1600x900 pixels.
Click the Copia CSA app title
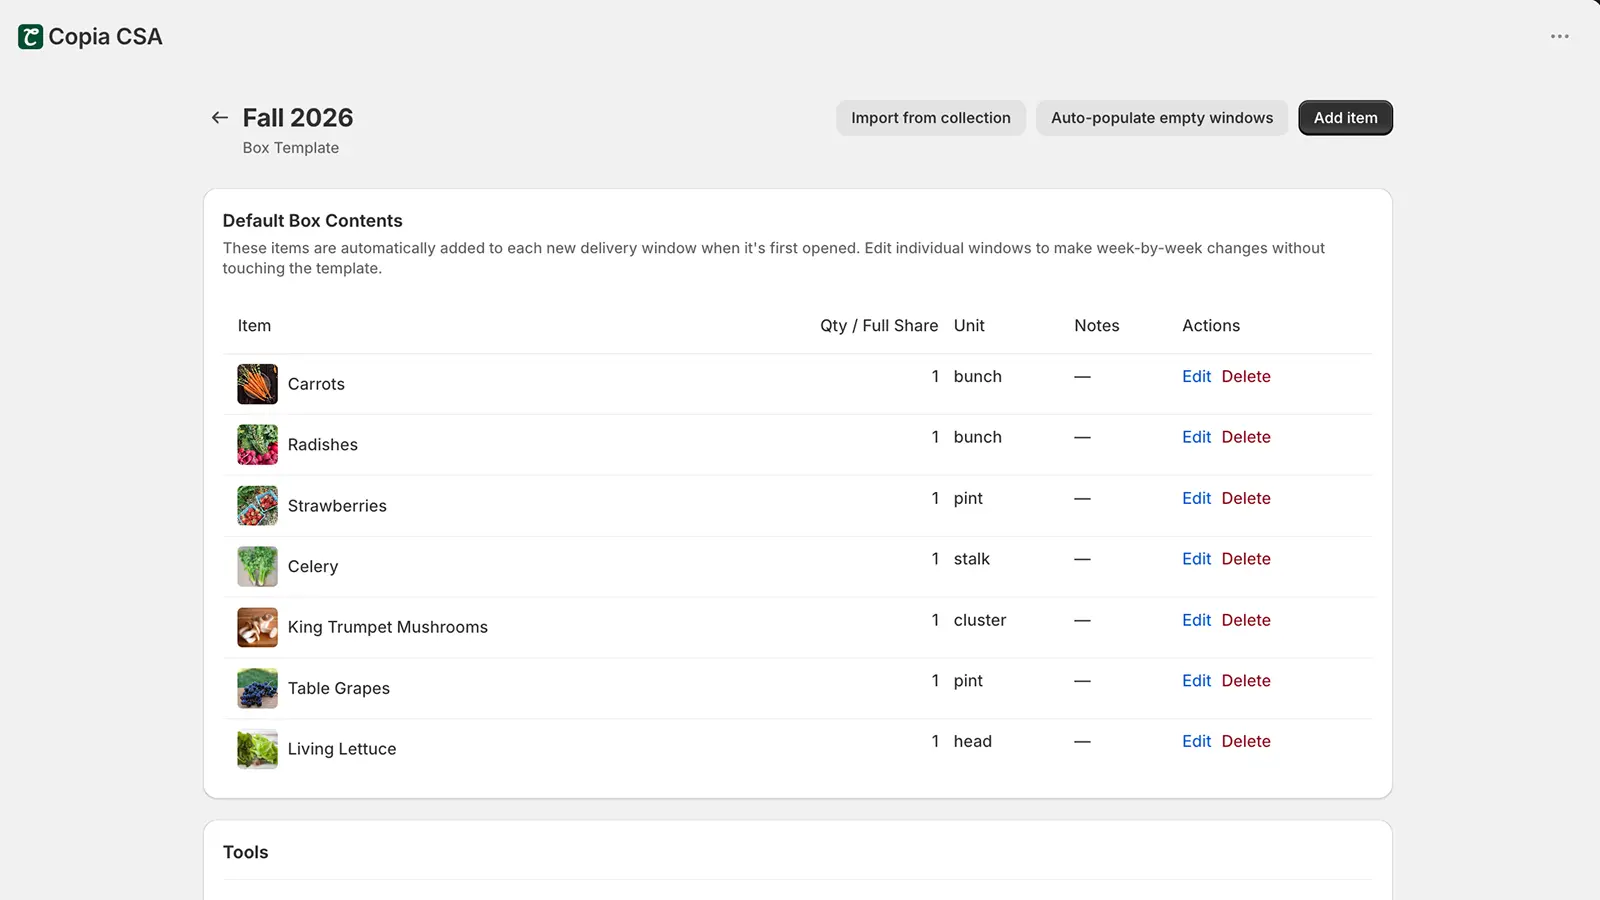pos(105,37)
